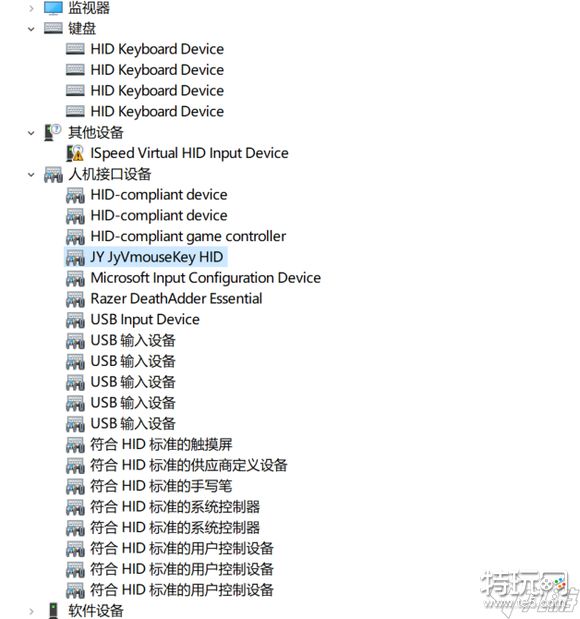This screenshot has width=580, height=619.
Task: Expand the 软件设备 node
Action: tap(31, 611)
